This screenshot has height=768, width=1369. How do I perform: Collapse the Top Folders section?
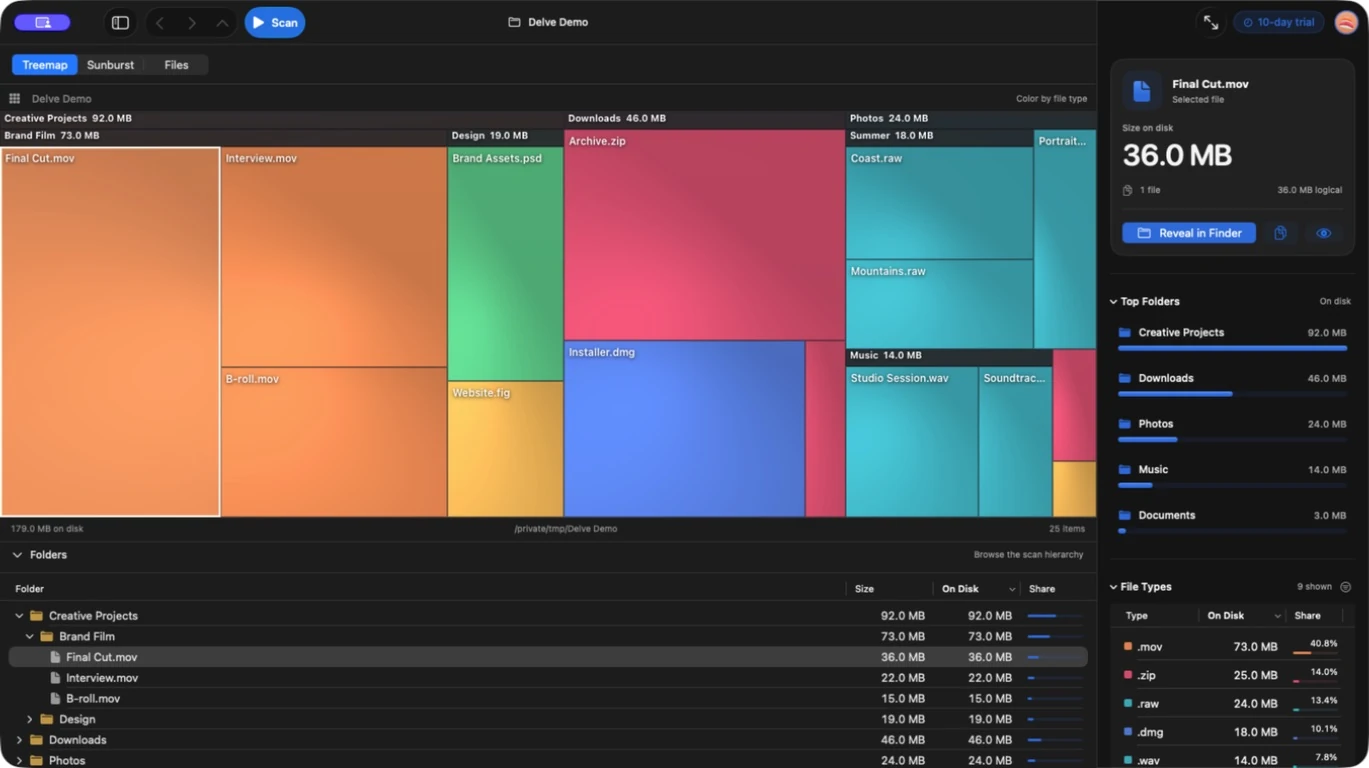(1113, 301)
